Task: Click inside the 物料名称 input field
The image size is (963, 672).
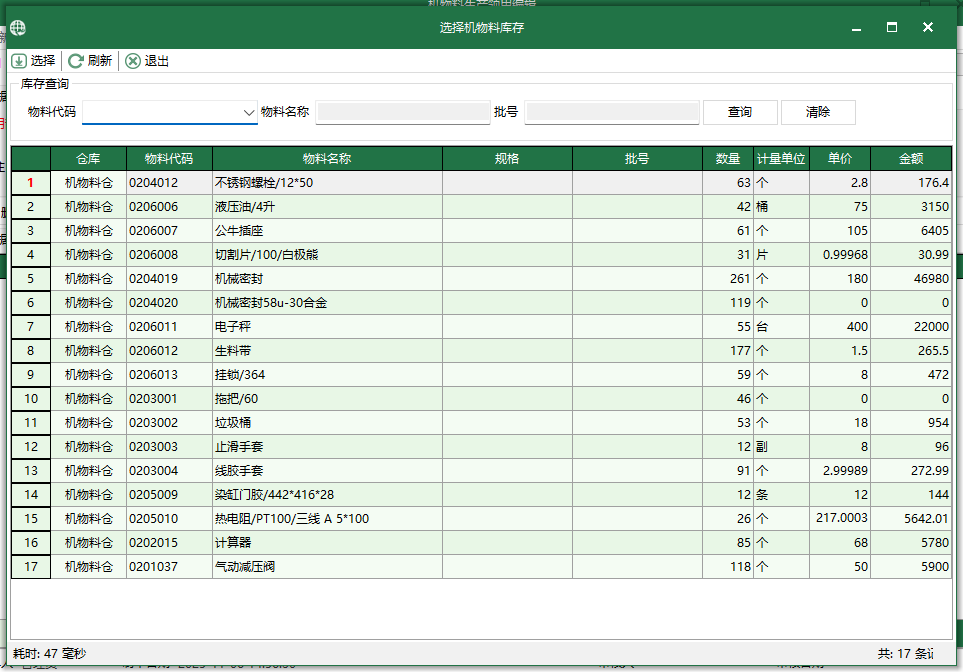Action: pos(403,112)
